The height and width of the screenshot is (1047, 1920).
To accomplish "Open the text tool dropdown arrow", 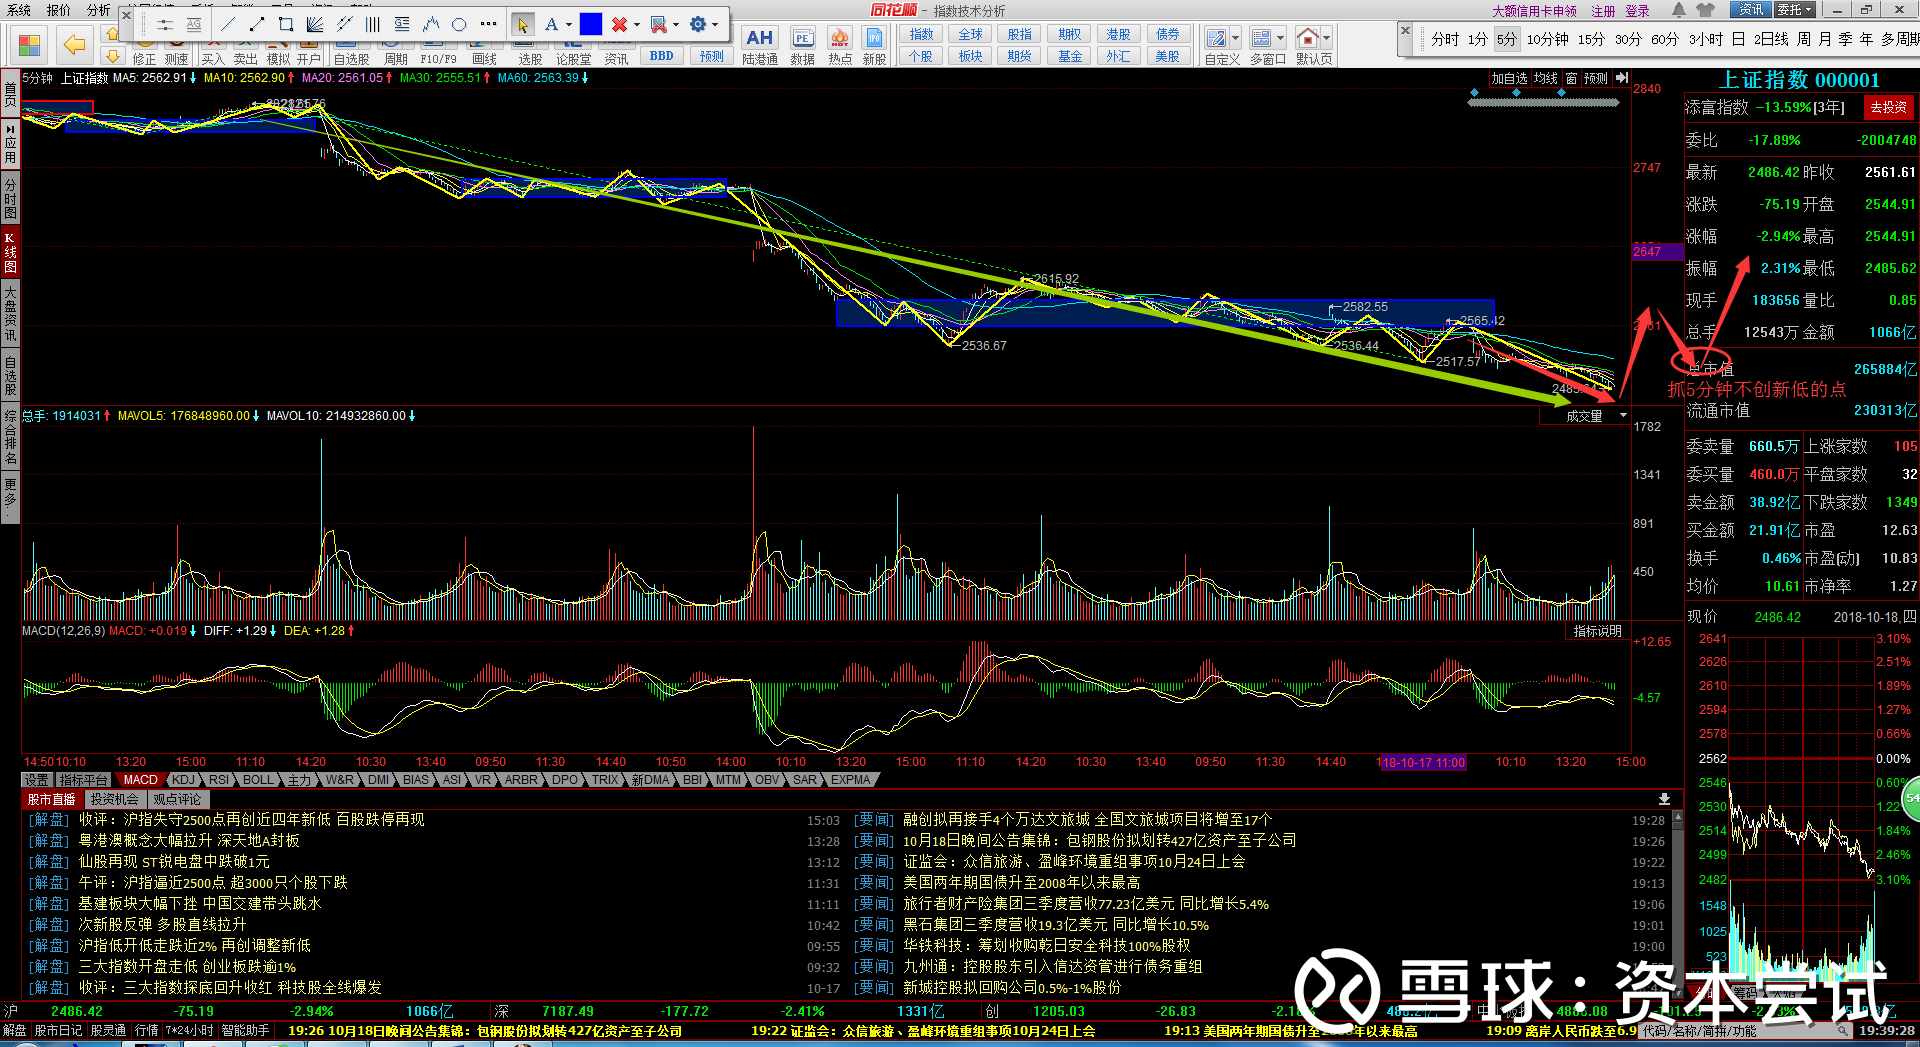I will (569, 24).
